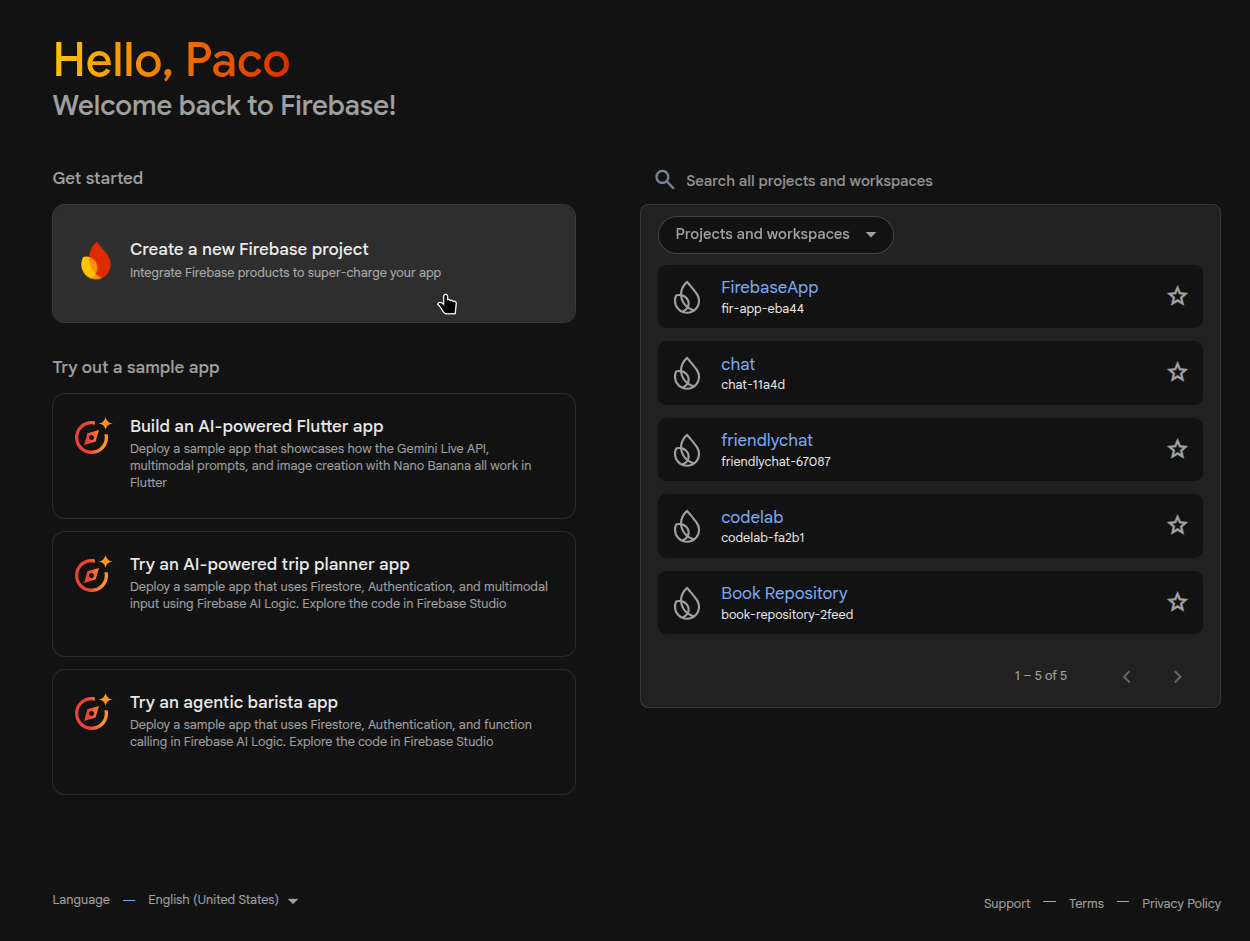The image size is (1250, 941).
Task: Click the agentic barista compass icon
Action: click(93, 713)
